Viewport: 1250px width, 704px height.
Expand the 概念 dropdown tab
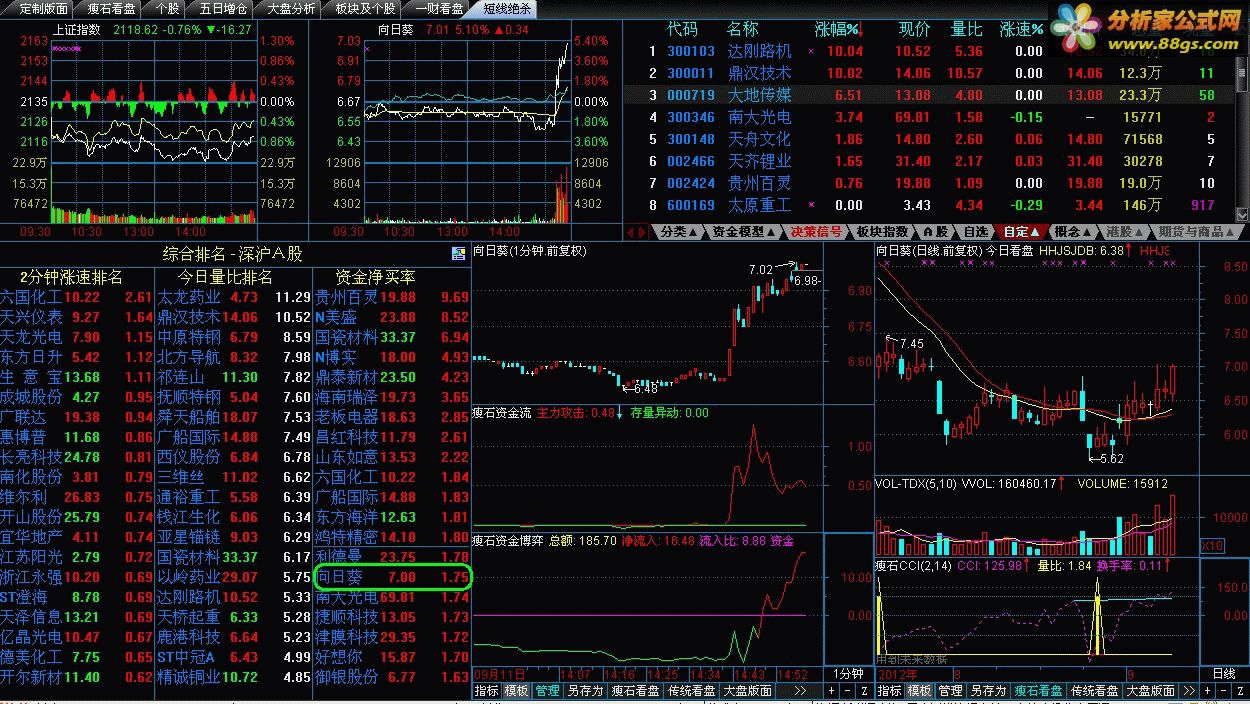pos(1073,231)
